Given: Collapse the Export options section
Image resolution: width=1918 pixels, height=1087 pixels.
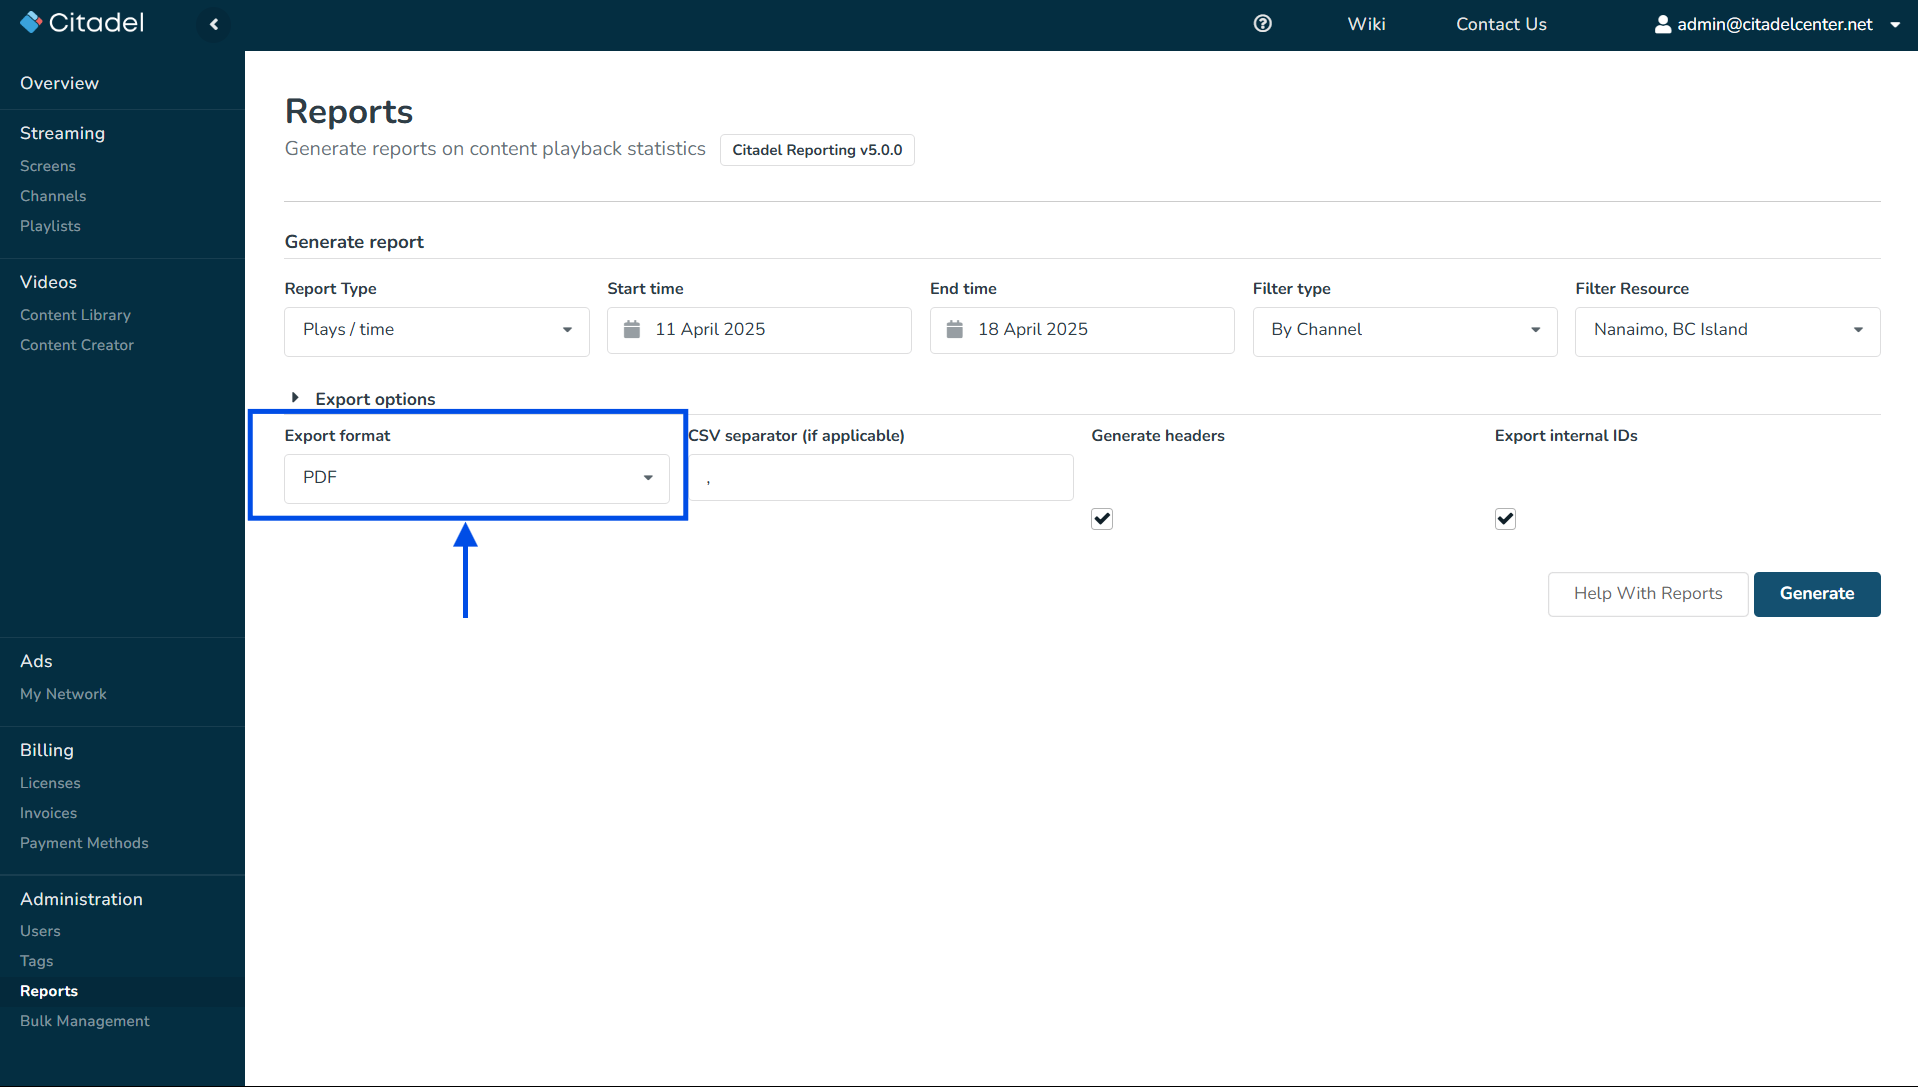Looking at the screenshot, I should 295,398.
